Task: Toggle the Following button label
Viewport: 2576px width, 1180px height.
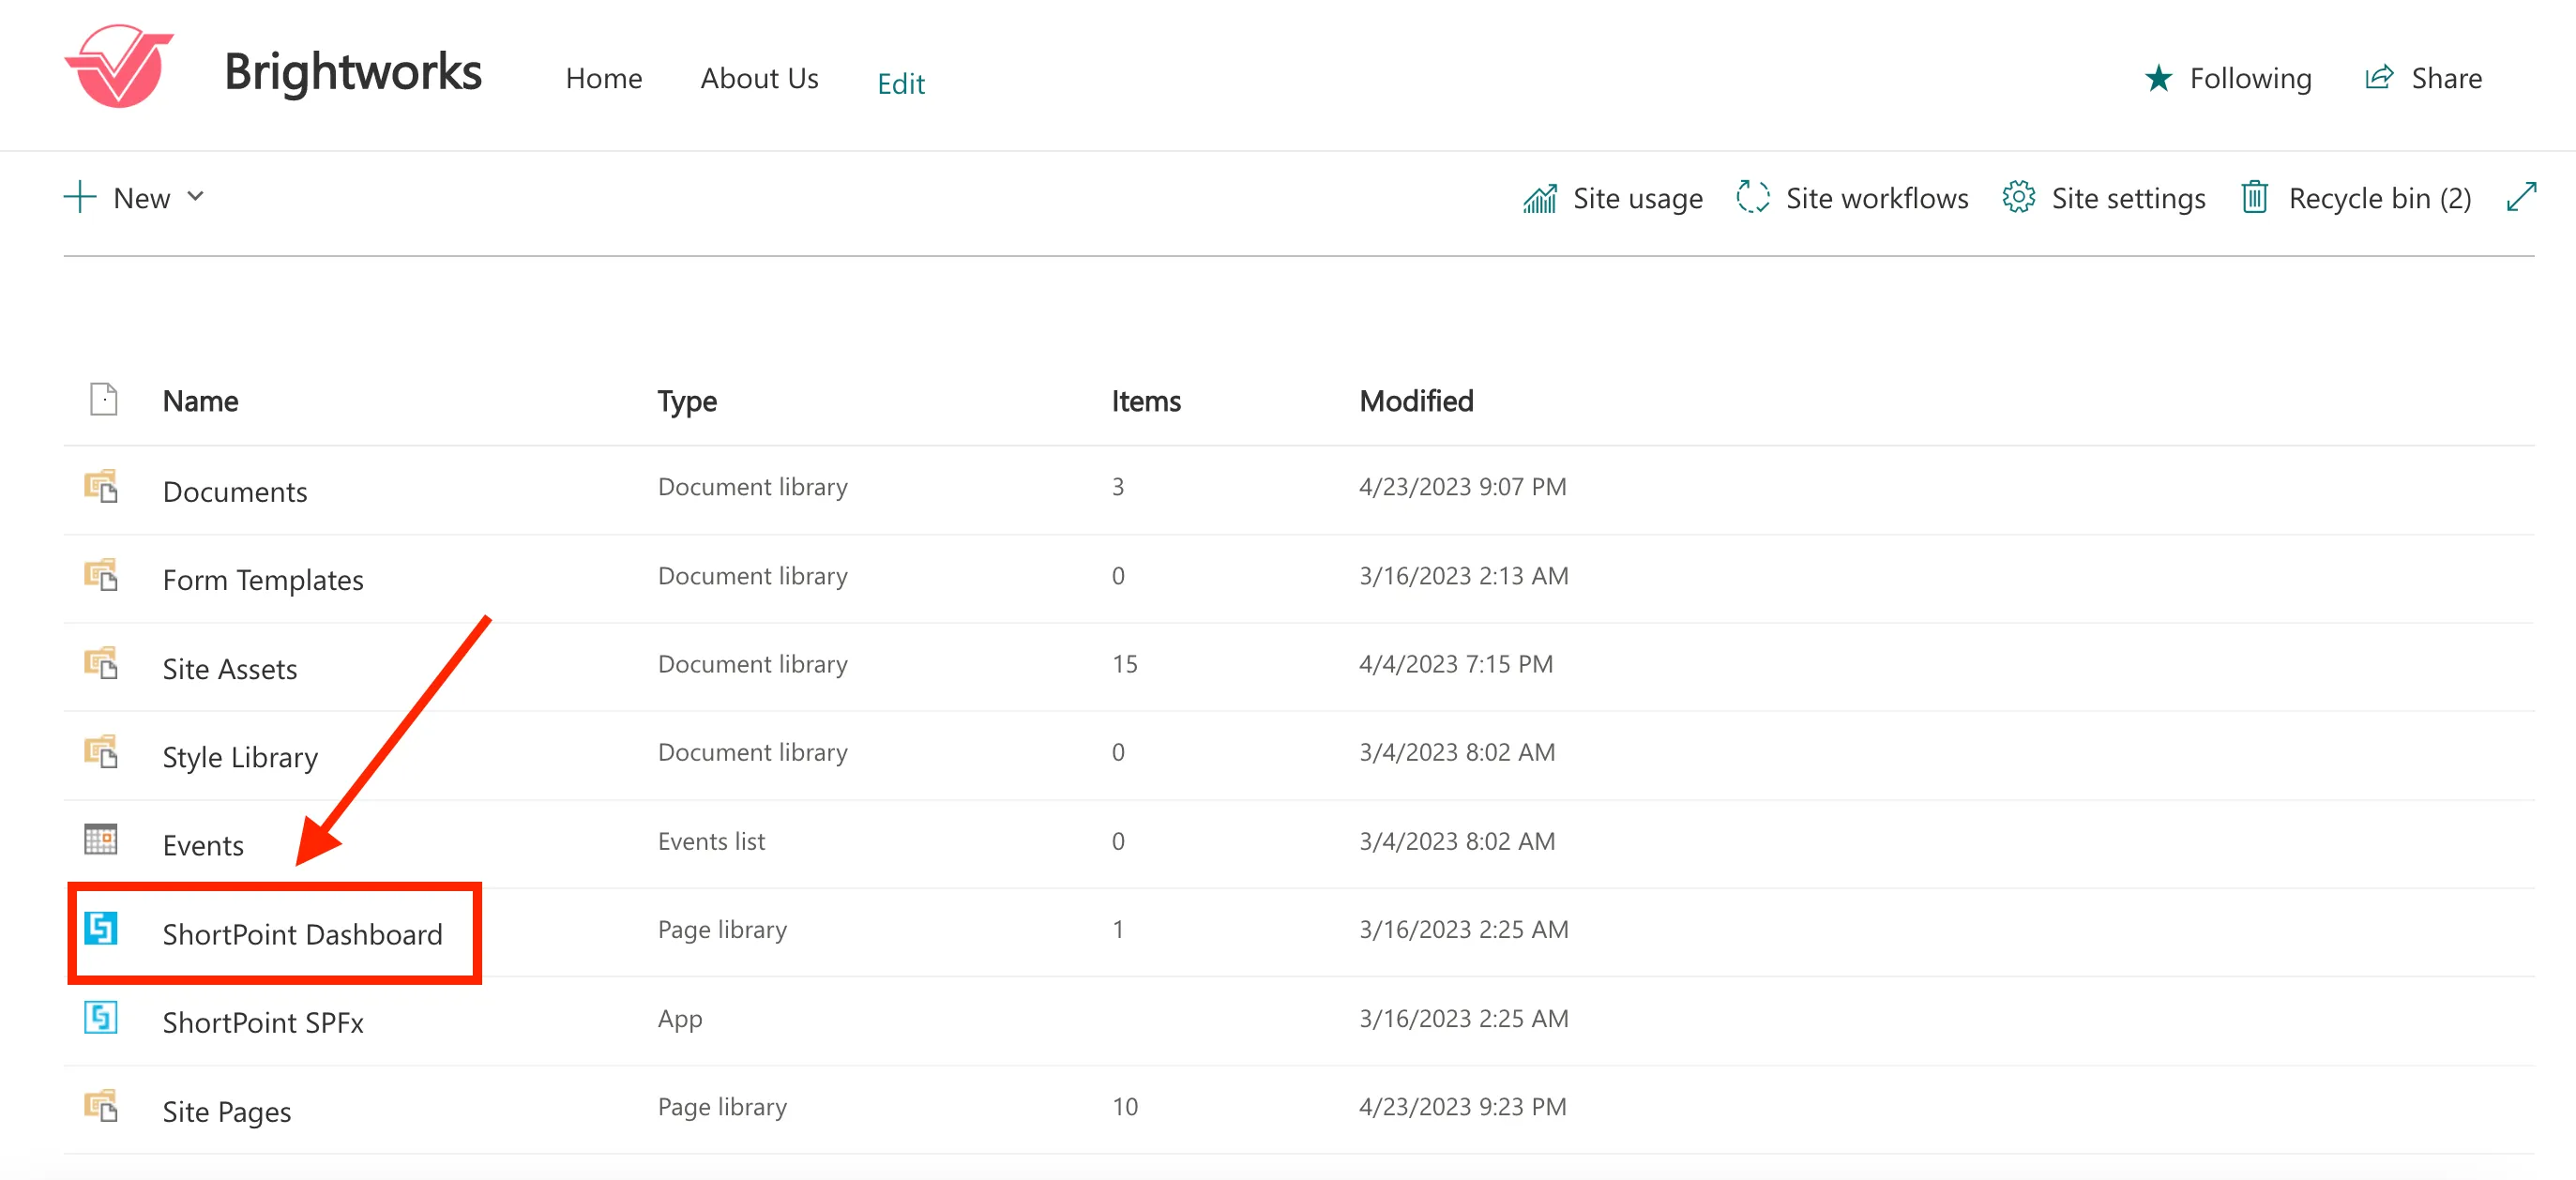Action: click(2250, 78)
